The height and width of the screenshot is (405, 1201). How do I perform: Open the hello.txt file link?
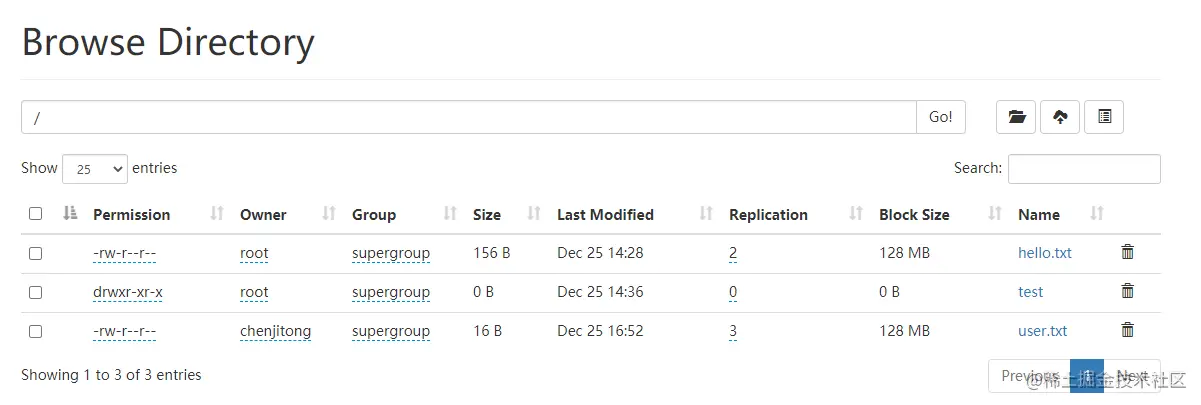click(1044, 253)
